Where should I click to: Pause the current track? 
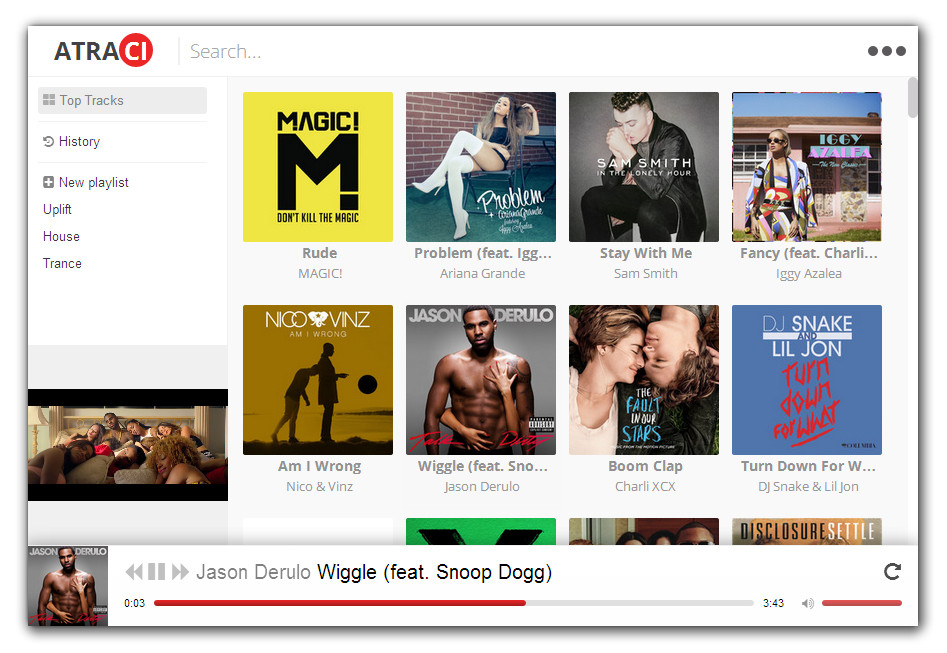coord(156,571)
